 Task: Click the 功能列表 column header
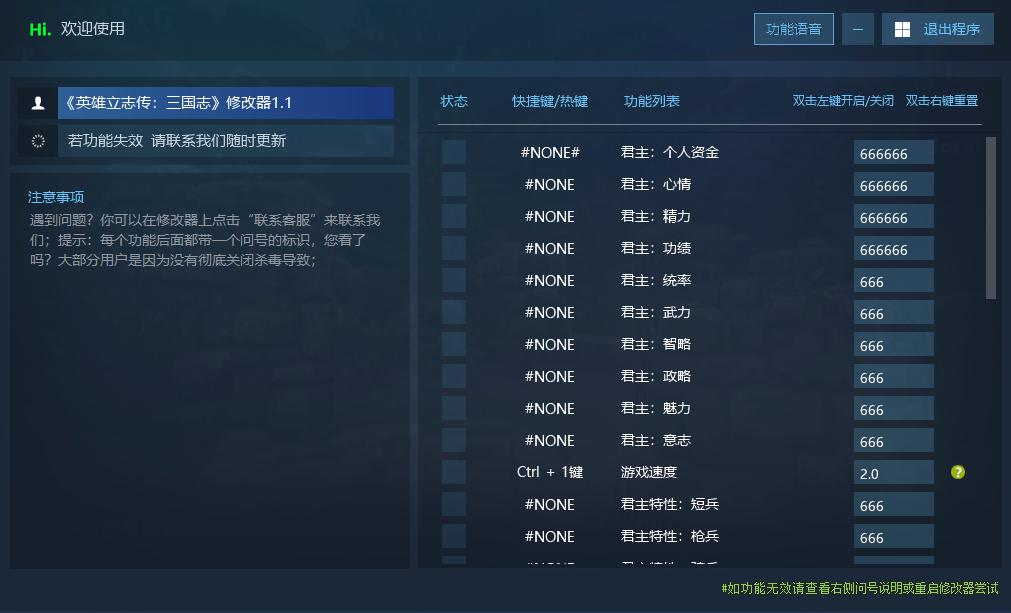[652, 101]
